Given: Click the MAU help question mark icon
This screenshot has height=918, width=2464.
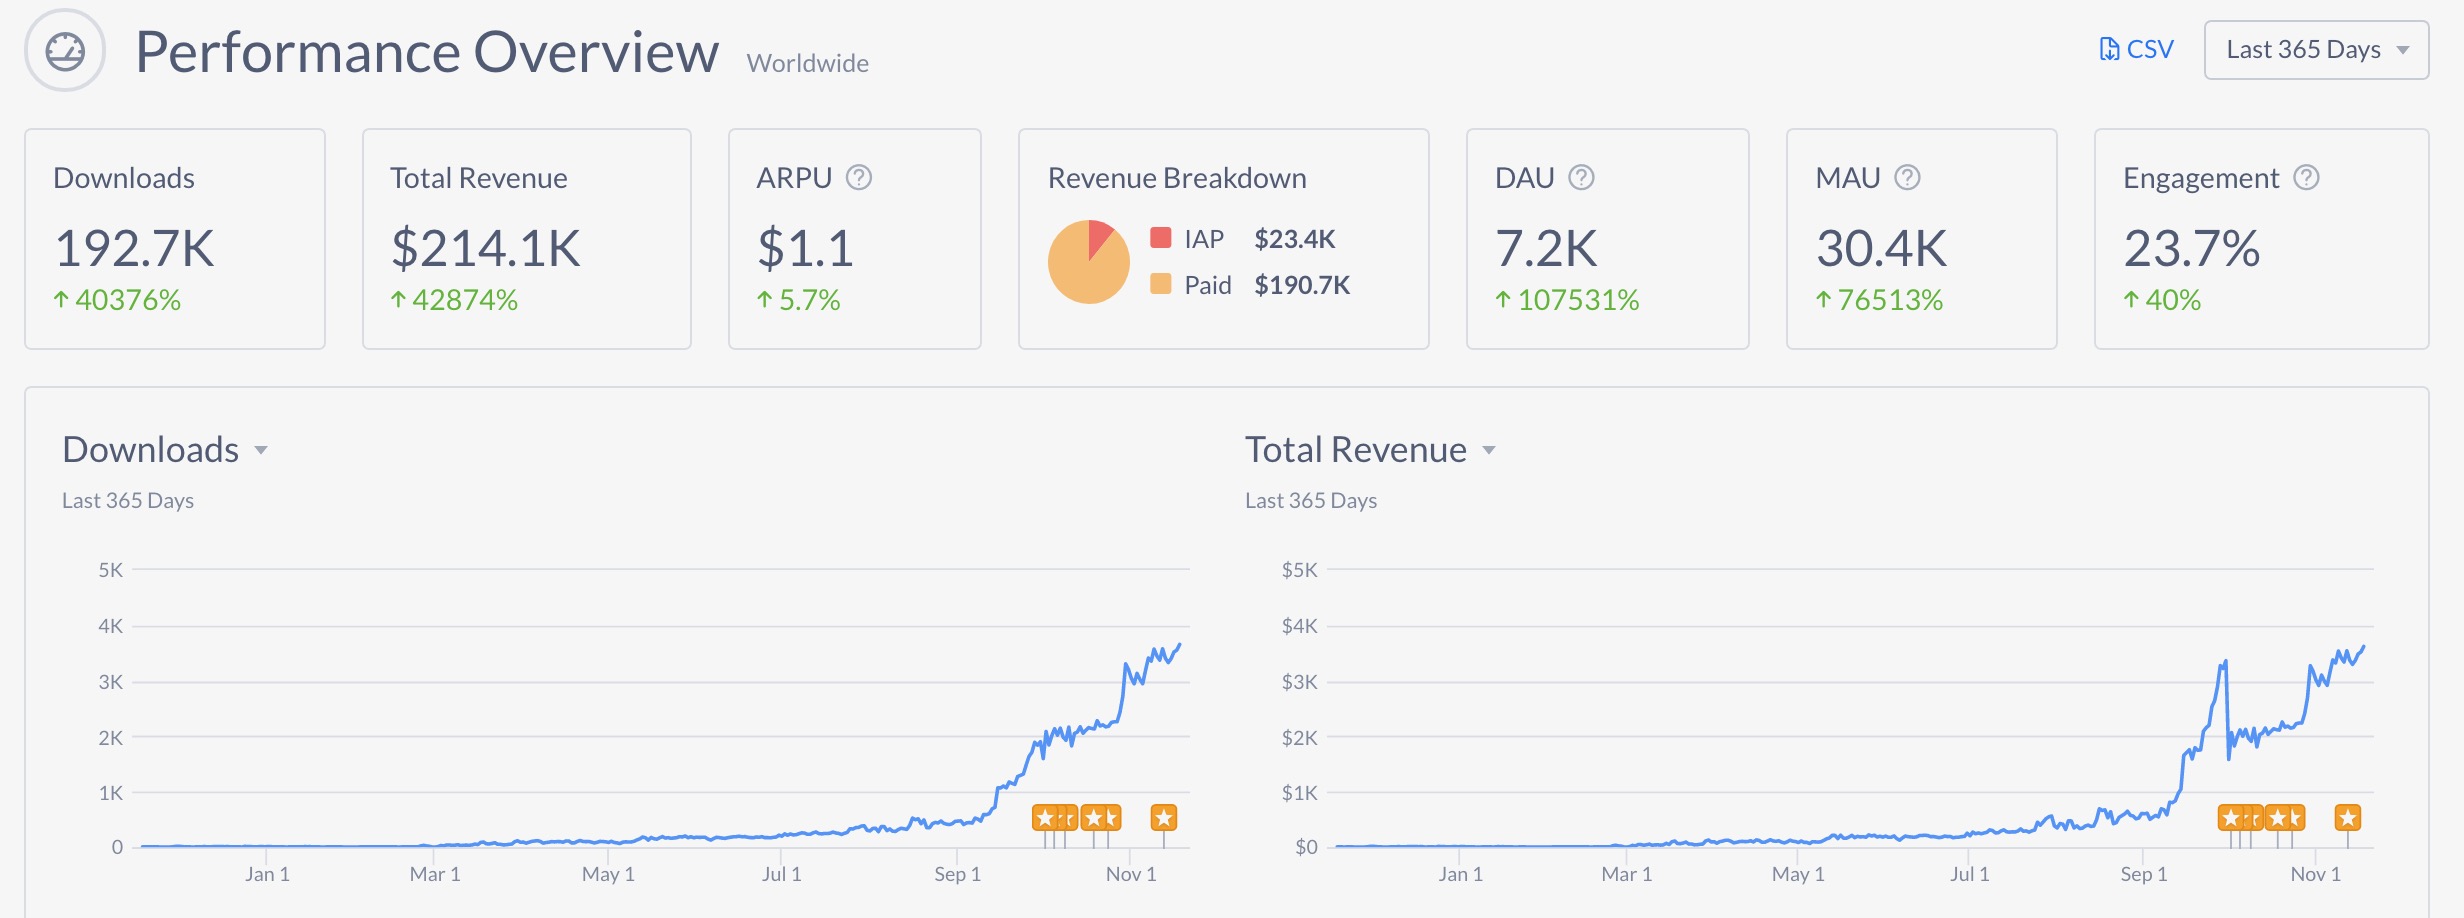Looking at the screenshot, I should click(1907, 178).
